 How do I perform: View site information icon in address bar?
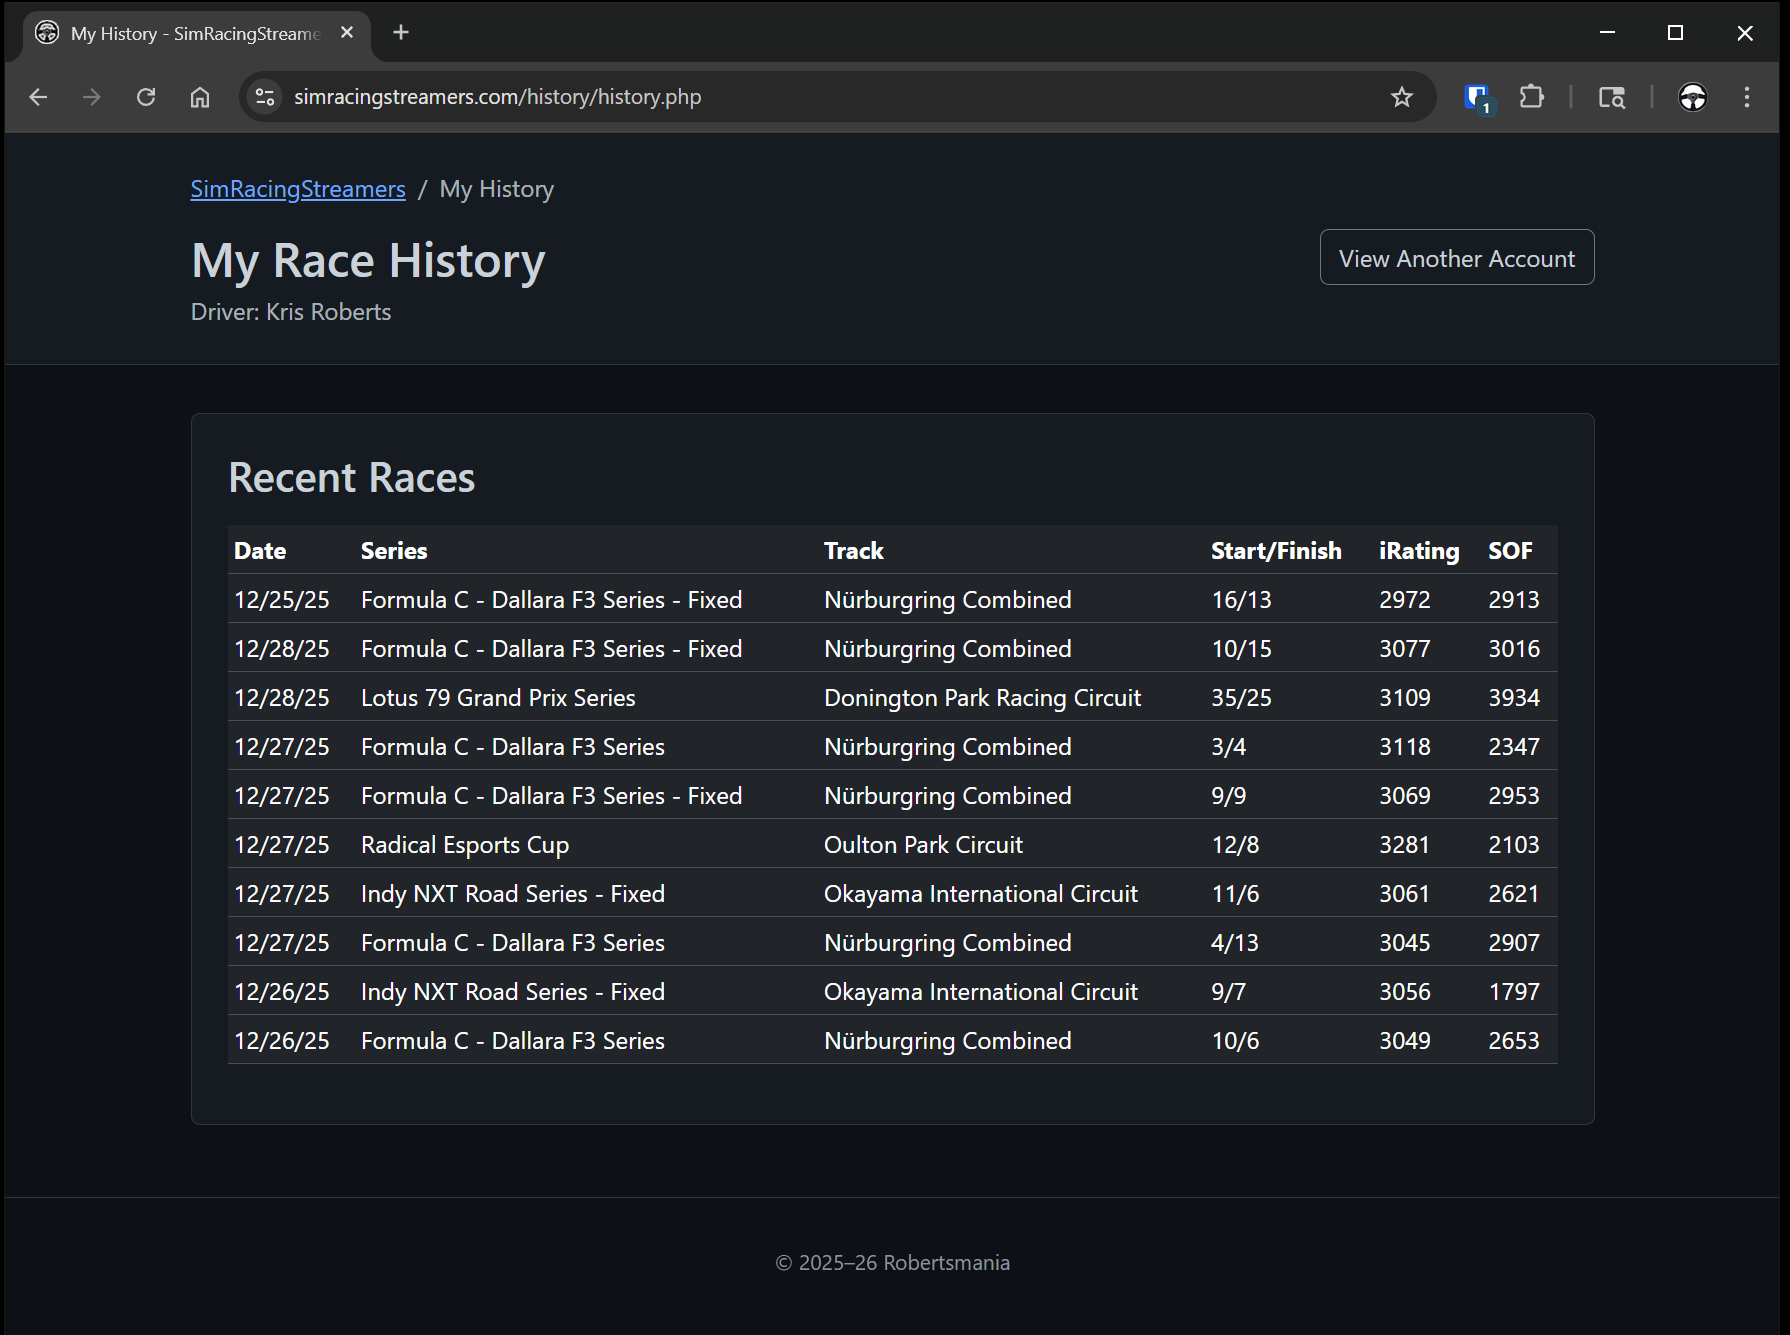(x=265, y=97)
